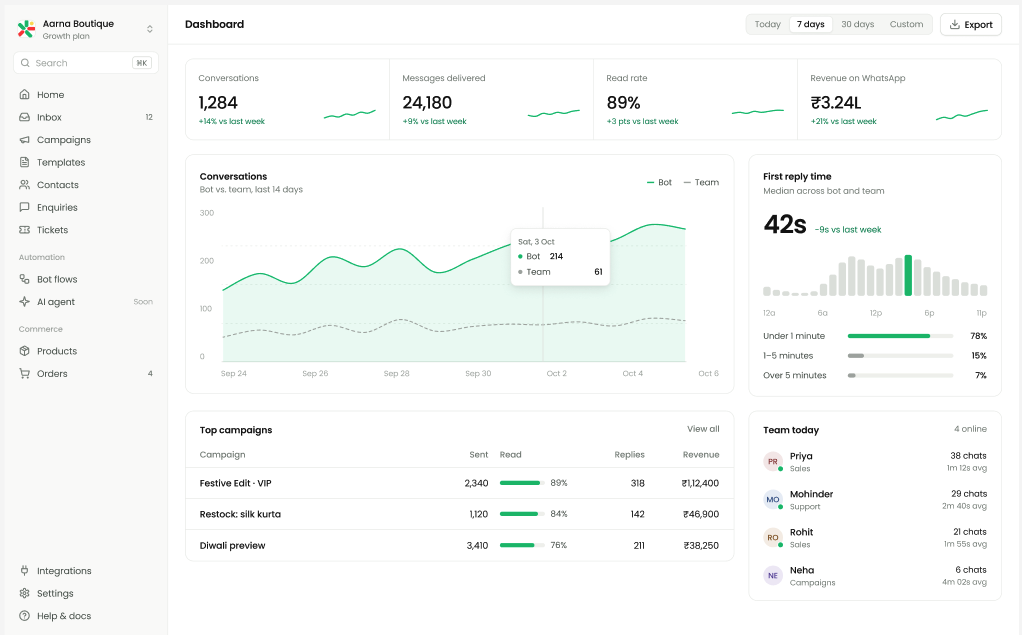
Task: Click the Revenue column header
Action: 701,454
